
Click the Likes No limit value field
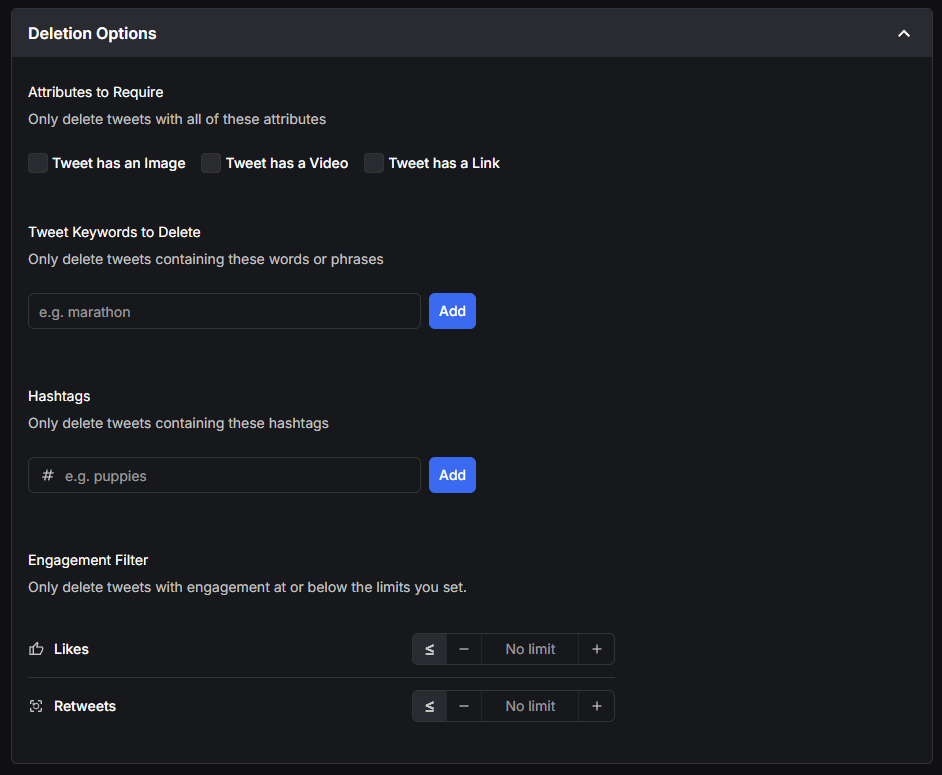[530, 649]
